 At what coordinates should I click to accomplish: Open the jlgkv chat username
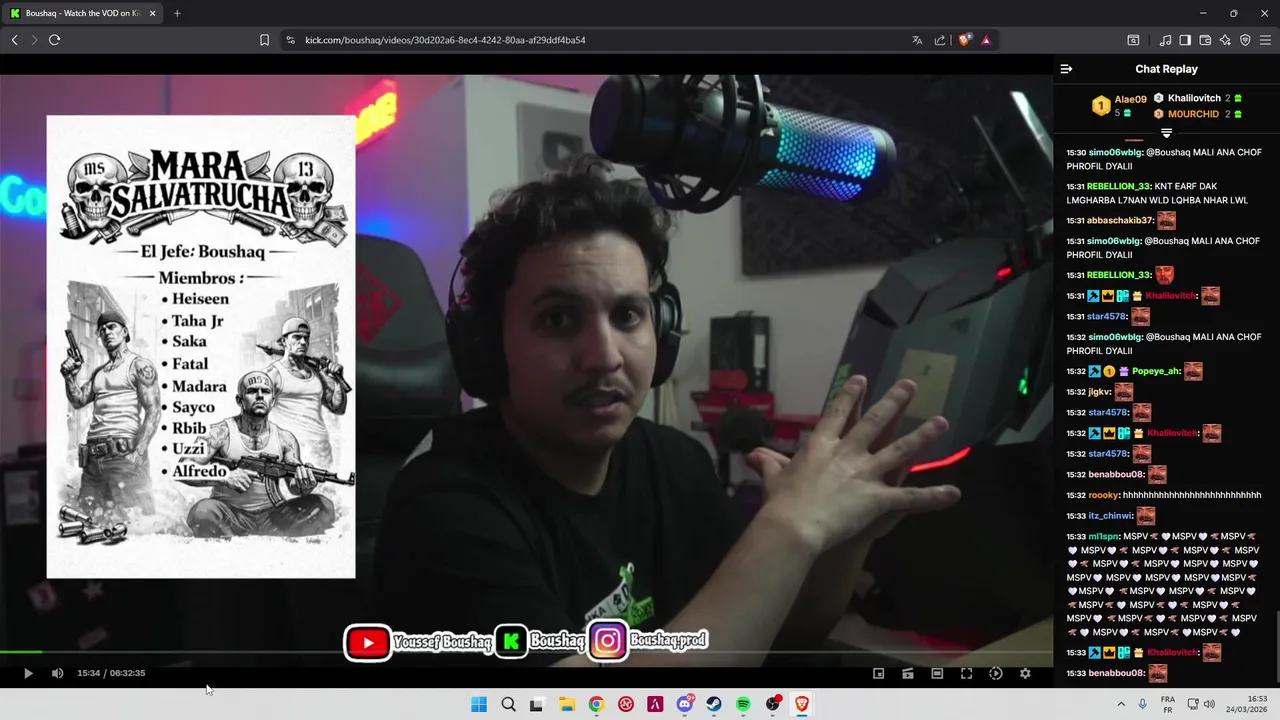[x=1099, y=392]
